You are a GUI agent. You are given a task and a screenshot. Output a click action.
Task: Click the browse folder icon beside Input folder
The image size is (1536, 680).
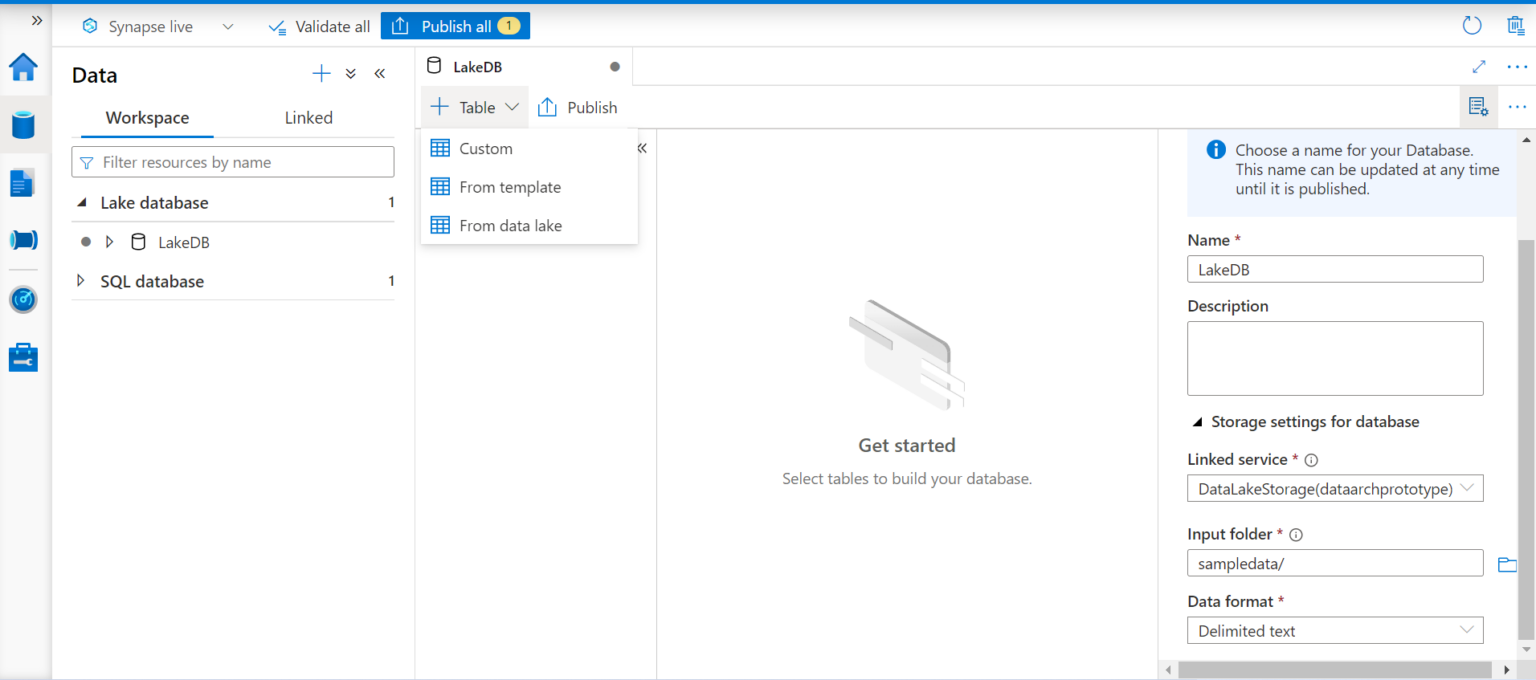click(1507, 564)
